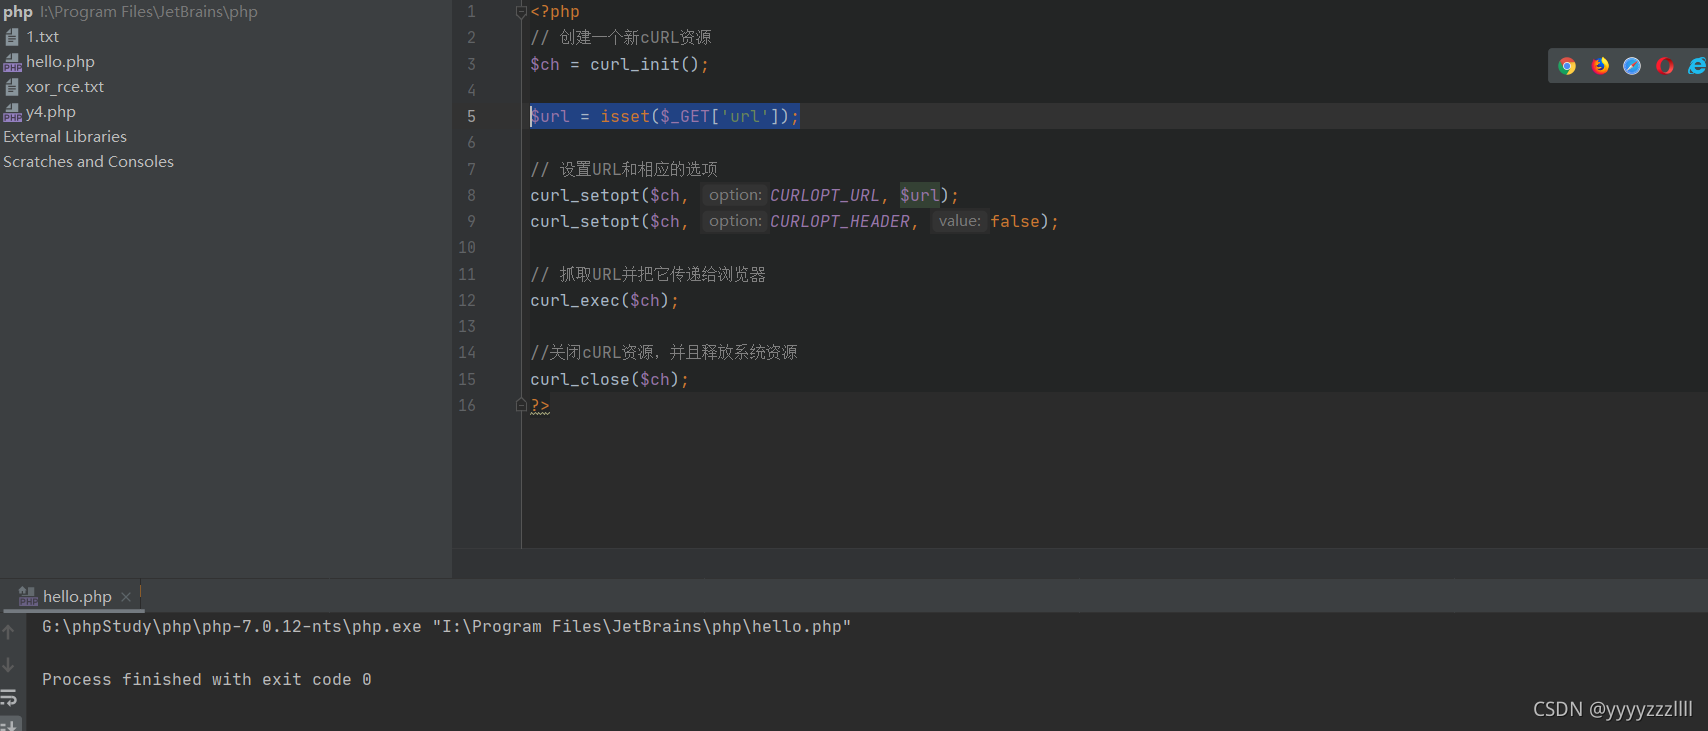Toggle soft-wrap in run console

(x=9, y=697)
